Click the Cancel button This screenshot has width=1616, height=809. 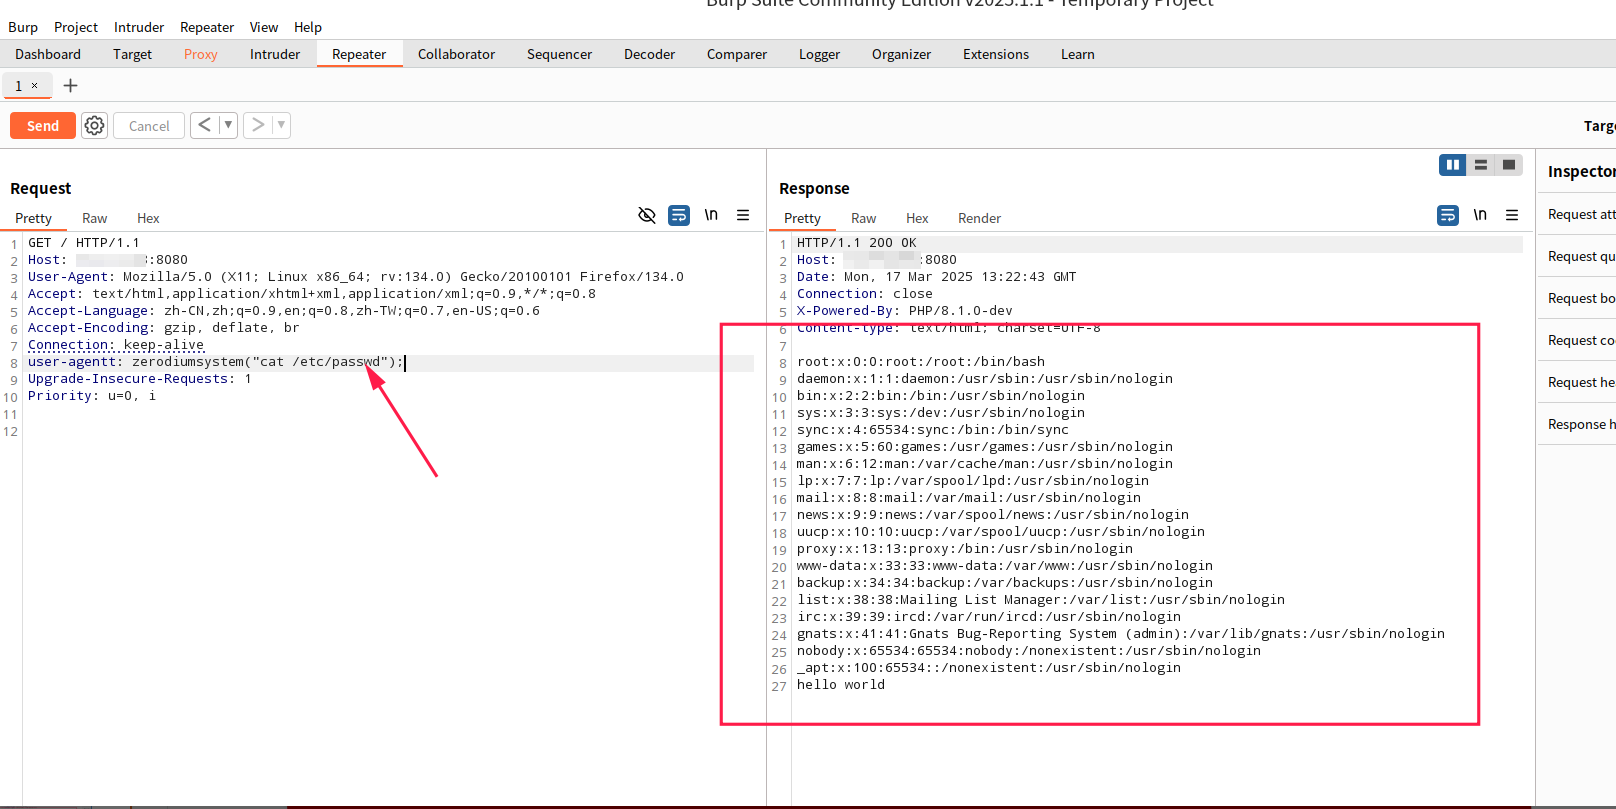149,126
